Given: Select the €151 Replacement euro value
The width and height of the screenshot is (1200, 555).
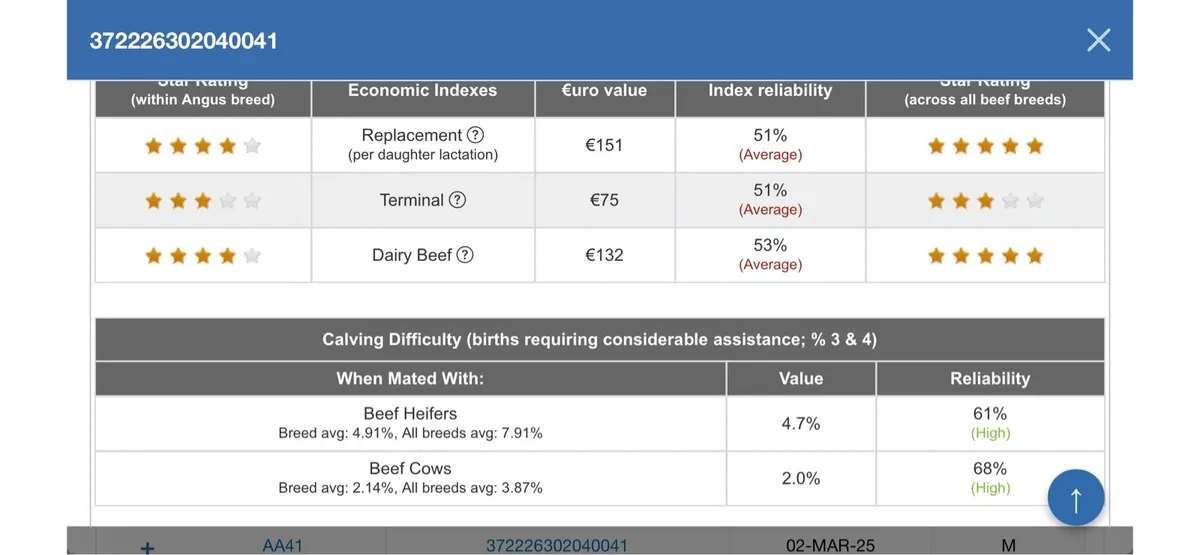Looking at the screenshot, I should [604, 145].
